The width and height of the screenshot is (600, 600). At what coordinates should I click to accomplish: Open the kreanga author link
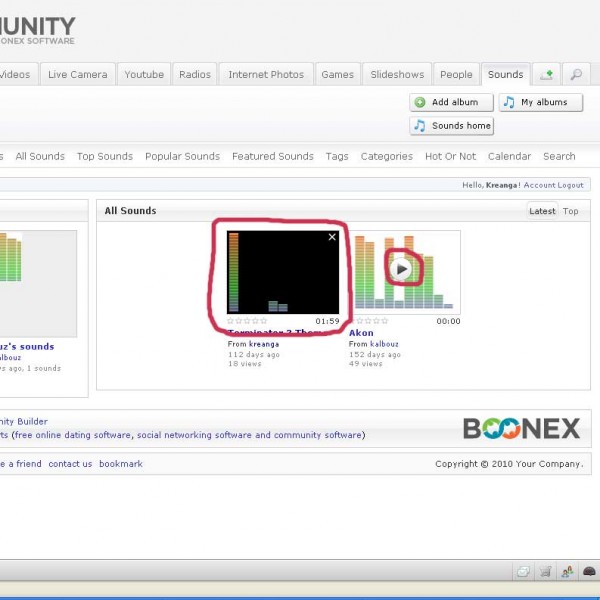pos(264,344)
